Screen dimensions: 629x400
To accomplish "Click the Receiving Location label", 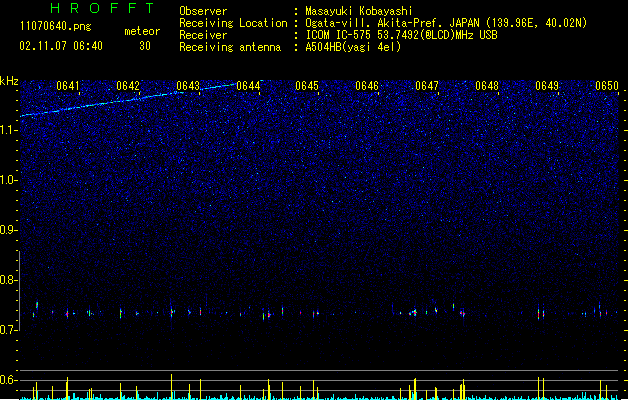I will (x=233, y=23).
